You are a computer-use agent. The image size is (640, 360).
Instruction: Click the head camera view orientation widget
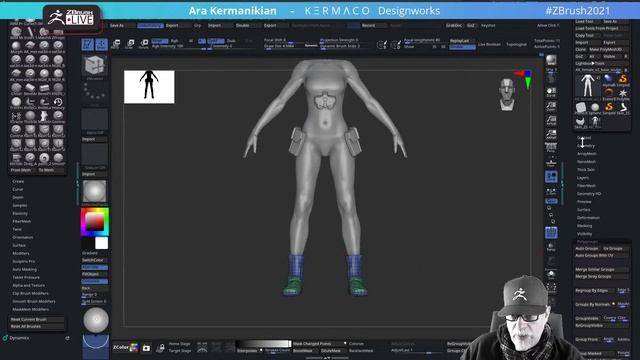(507, 94)
